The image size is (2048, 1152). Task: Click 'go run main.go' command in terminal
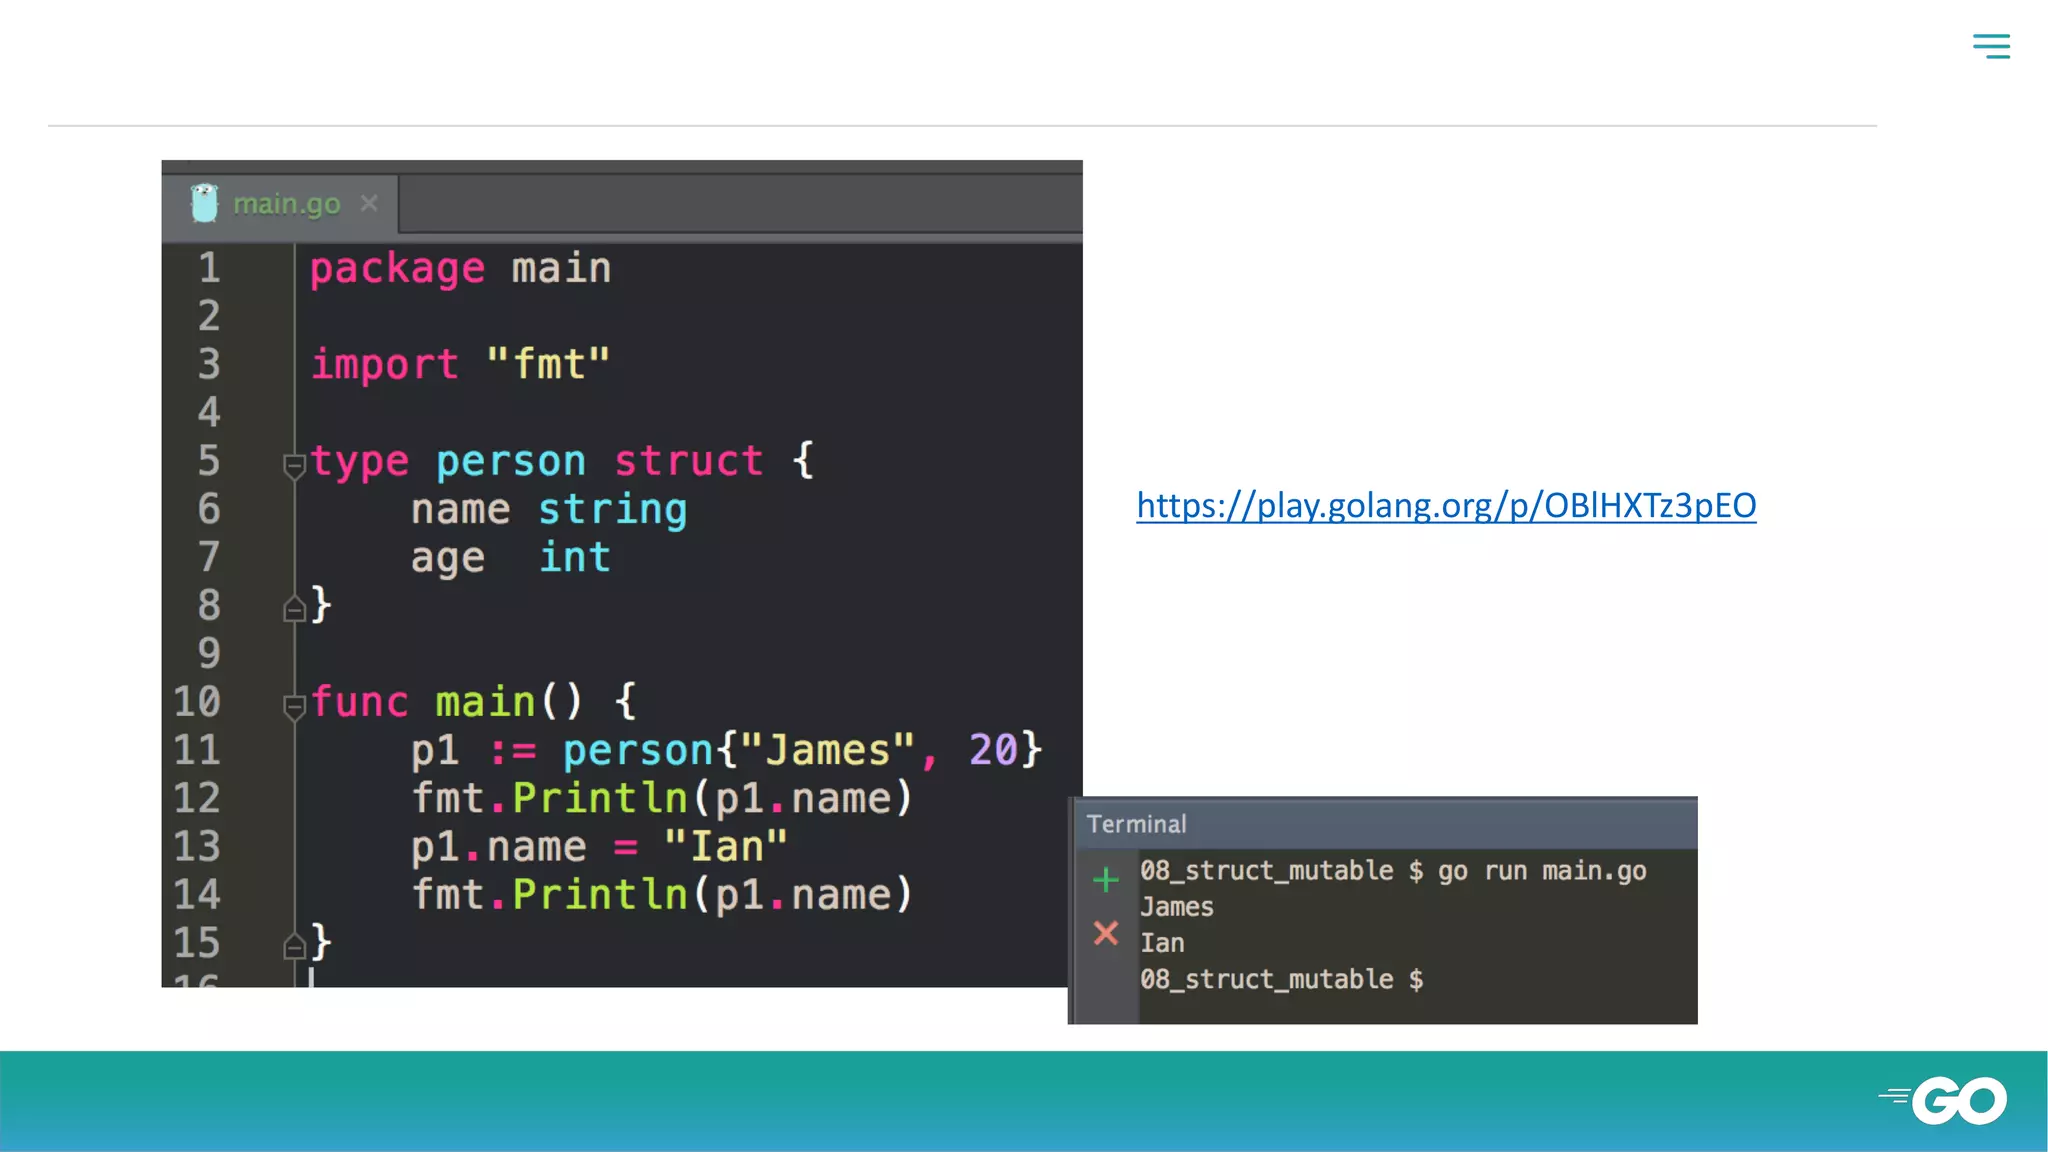(x=1542, y=871)
